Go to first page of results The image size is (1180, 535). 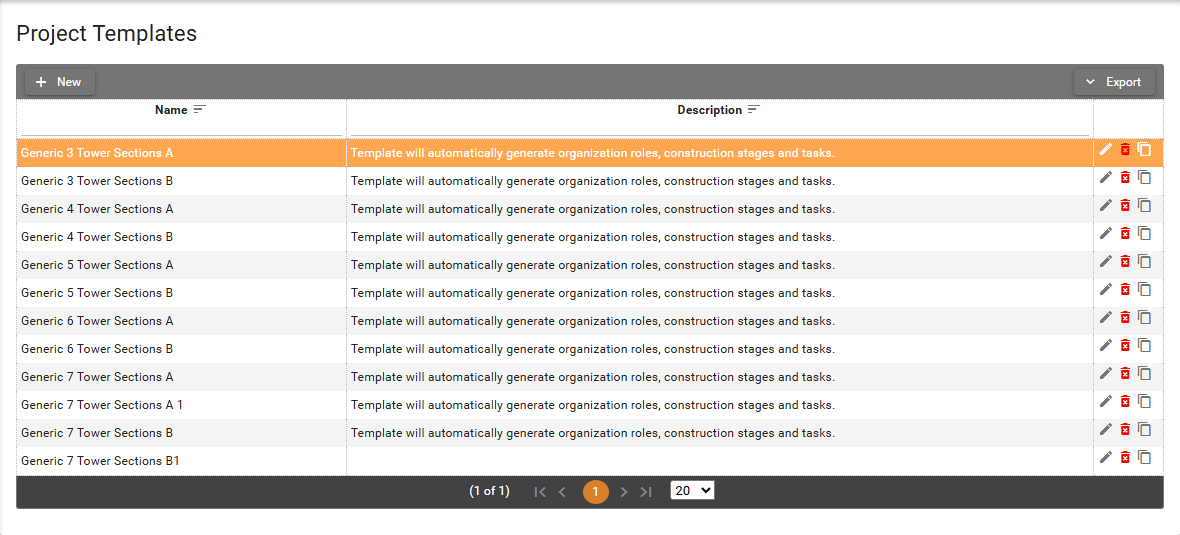coord(540,491)
